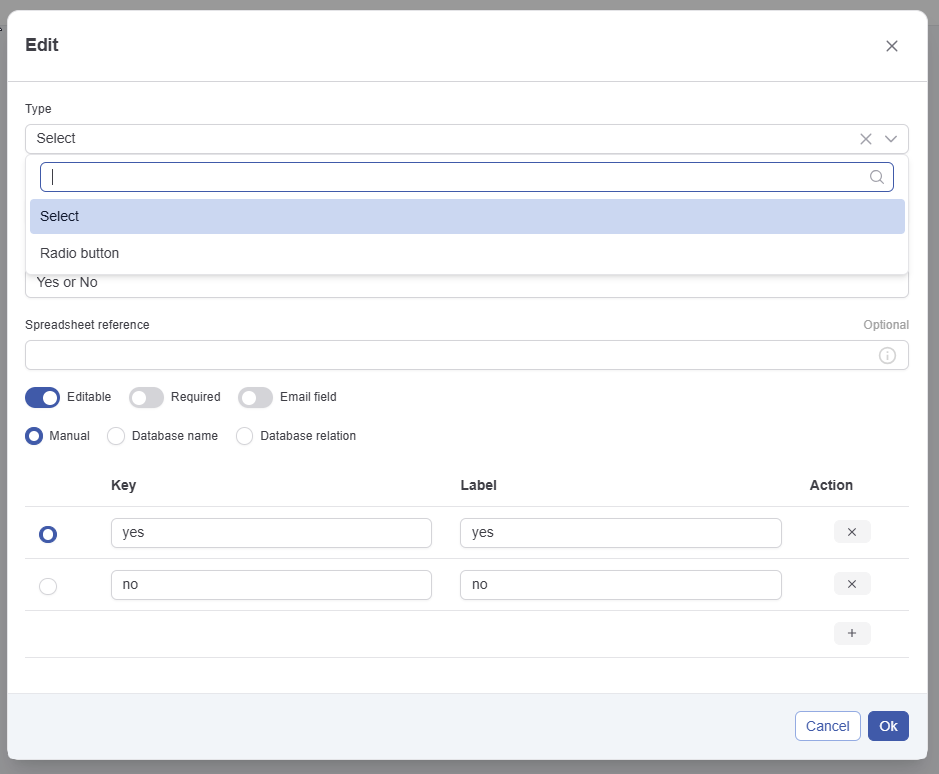Click the search magnifier icon in dropdown
939x774 pixels.
877,177
